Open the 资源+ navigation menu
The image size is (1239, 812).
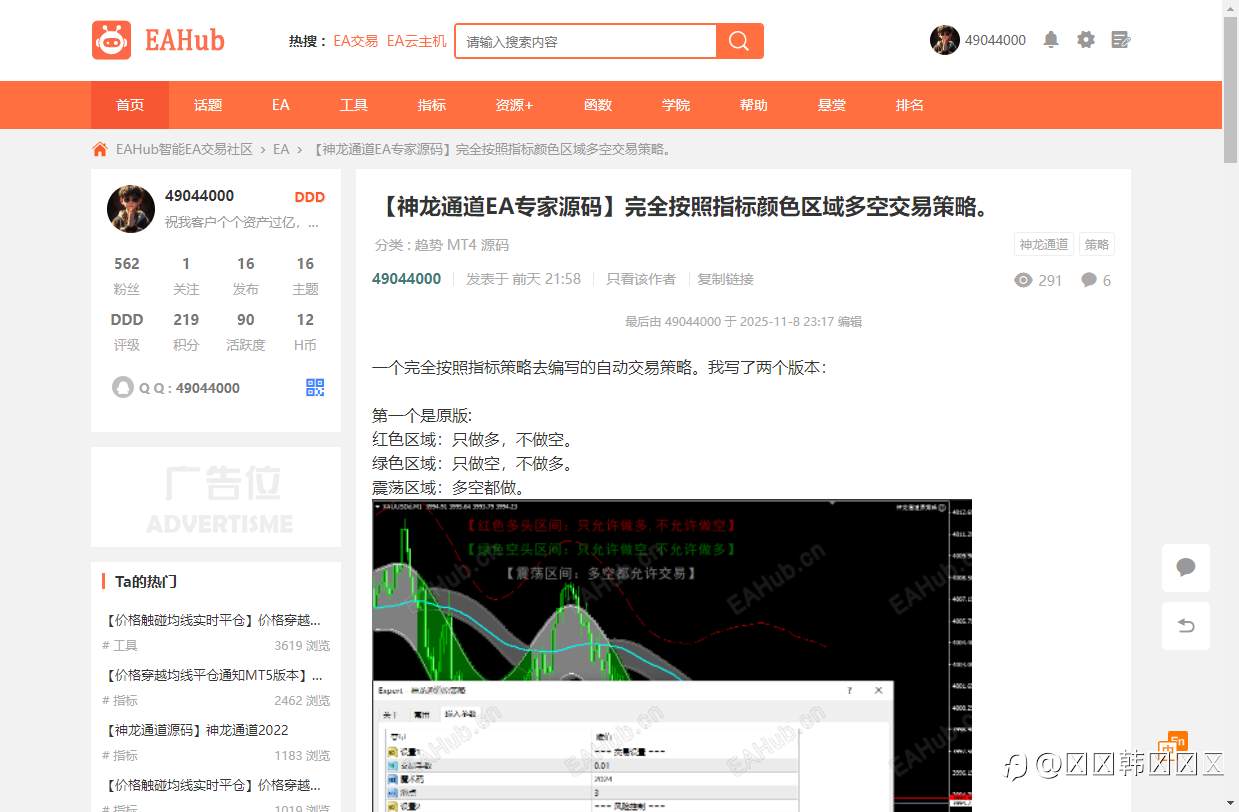coord(513,104)
